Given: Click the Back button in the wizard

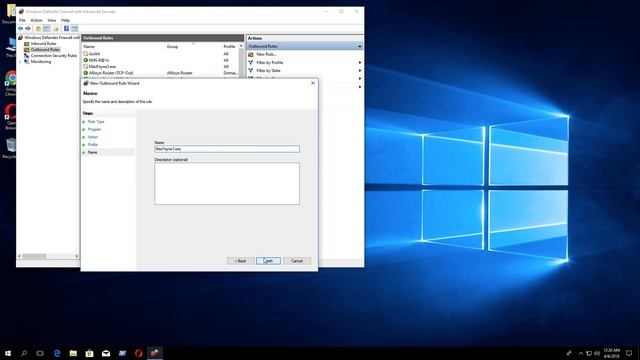Looking at the screenshot, I should click(x=240, y=261).
